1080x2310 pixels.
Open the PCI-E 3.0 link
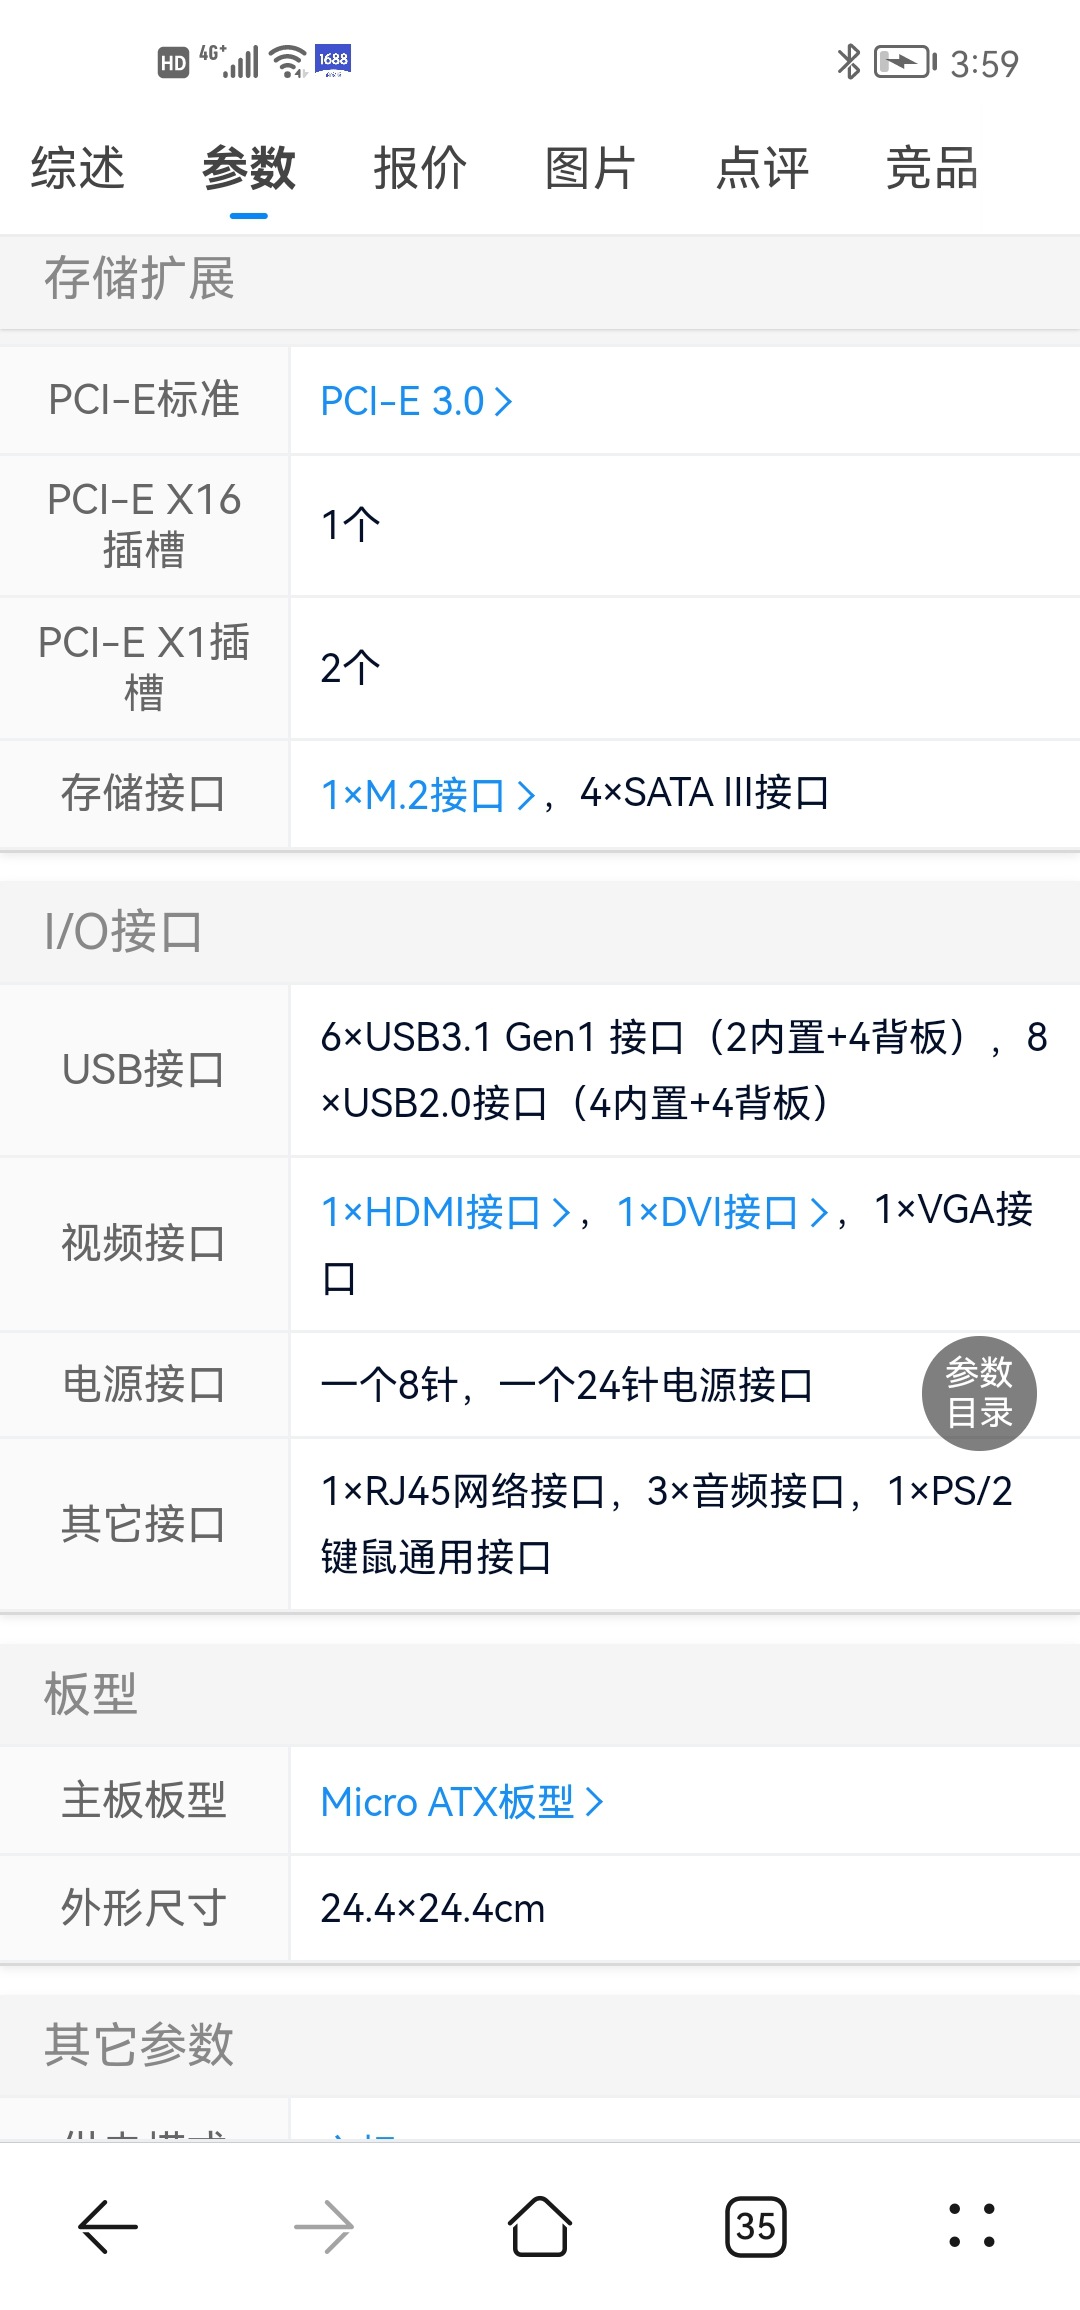(415, 401)
